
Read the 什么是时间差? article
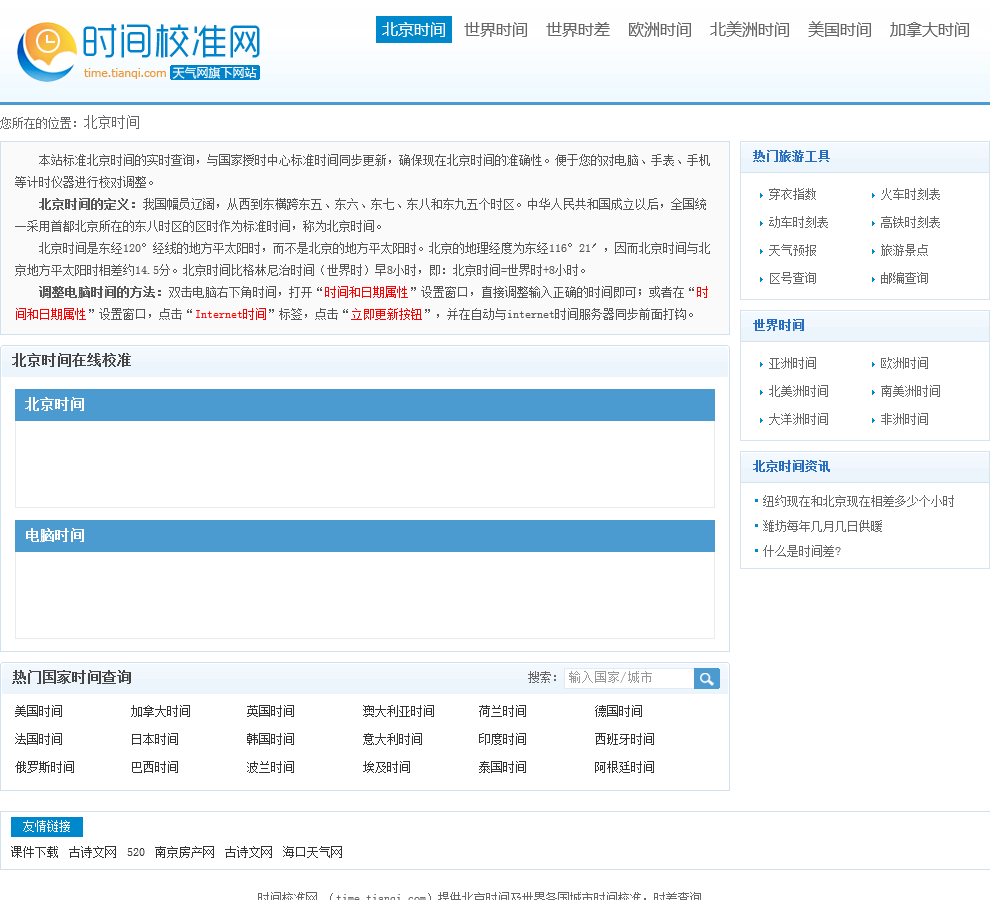[x=801, y=550]
